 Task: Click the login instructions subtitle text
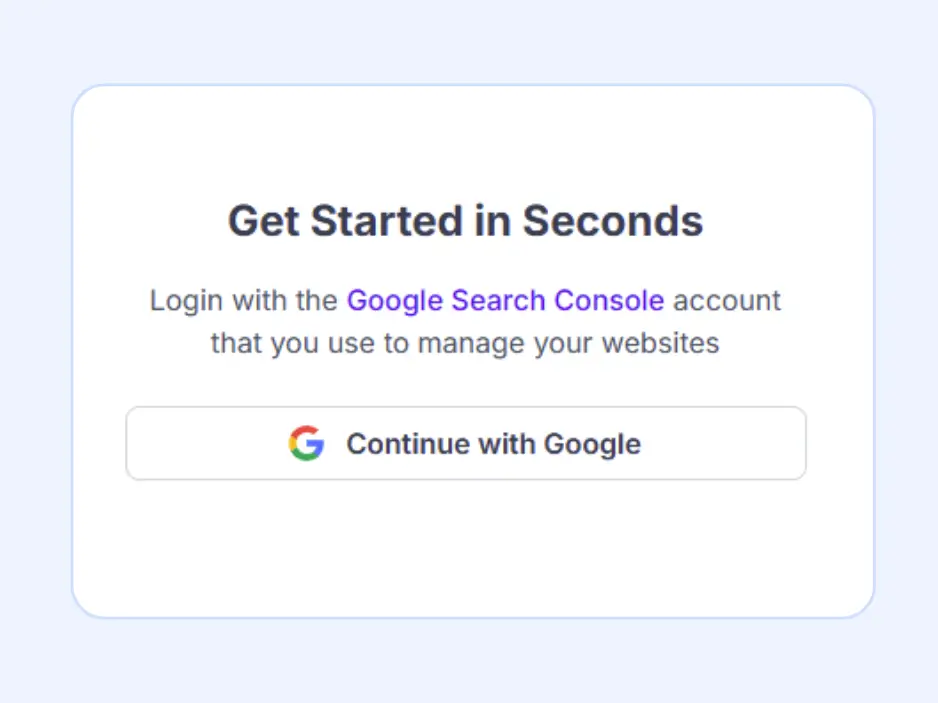465,322
